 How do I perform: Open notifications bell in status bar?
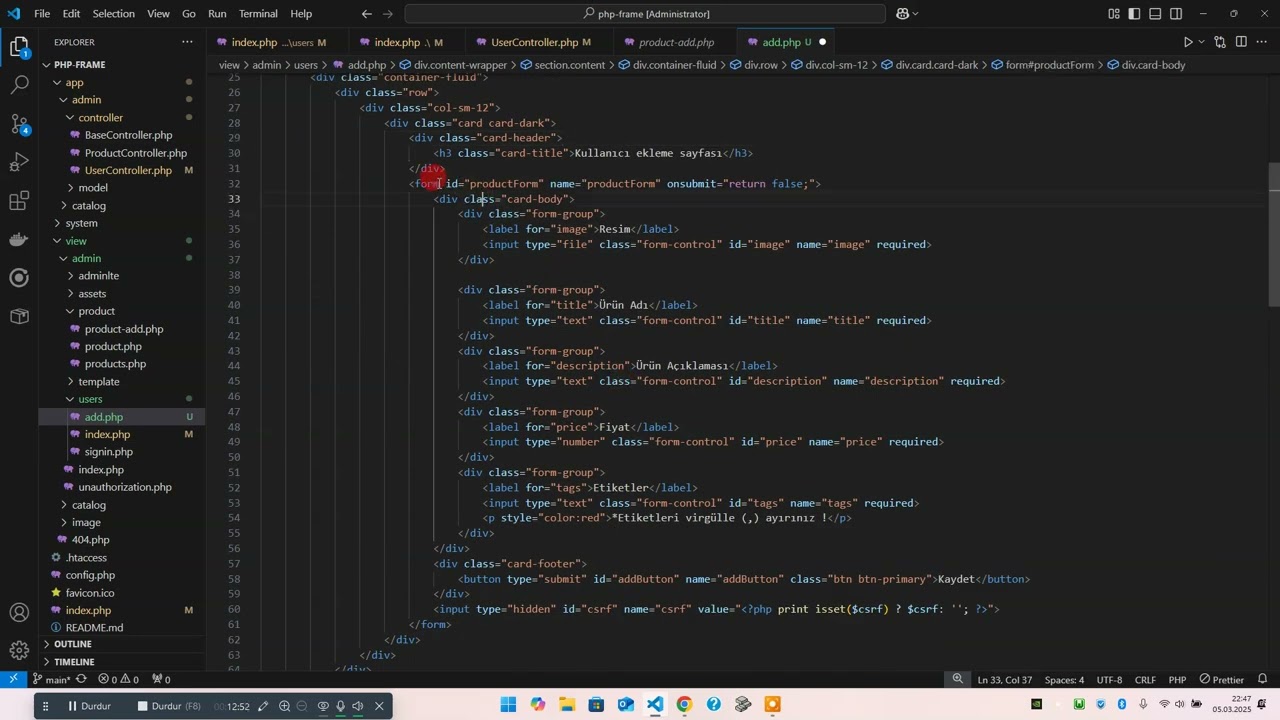tap(1263, 680)
